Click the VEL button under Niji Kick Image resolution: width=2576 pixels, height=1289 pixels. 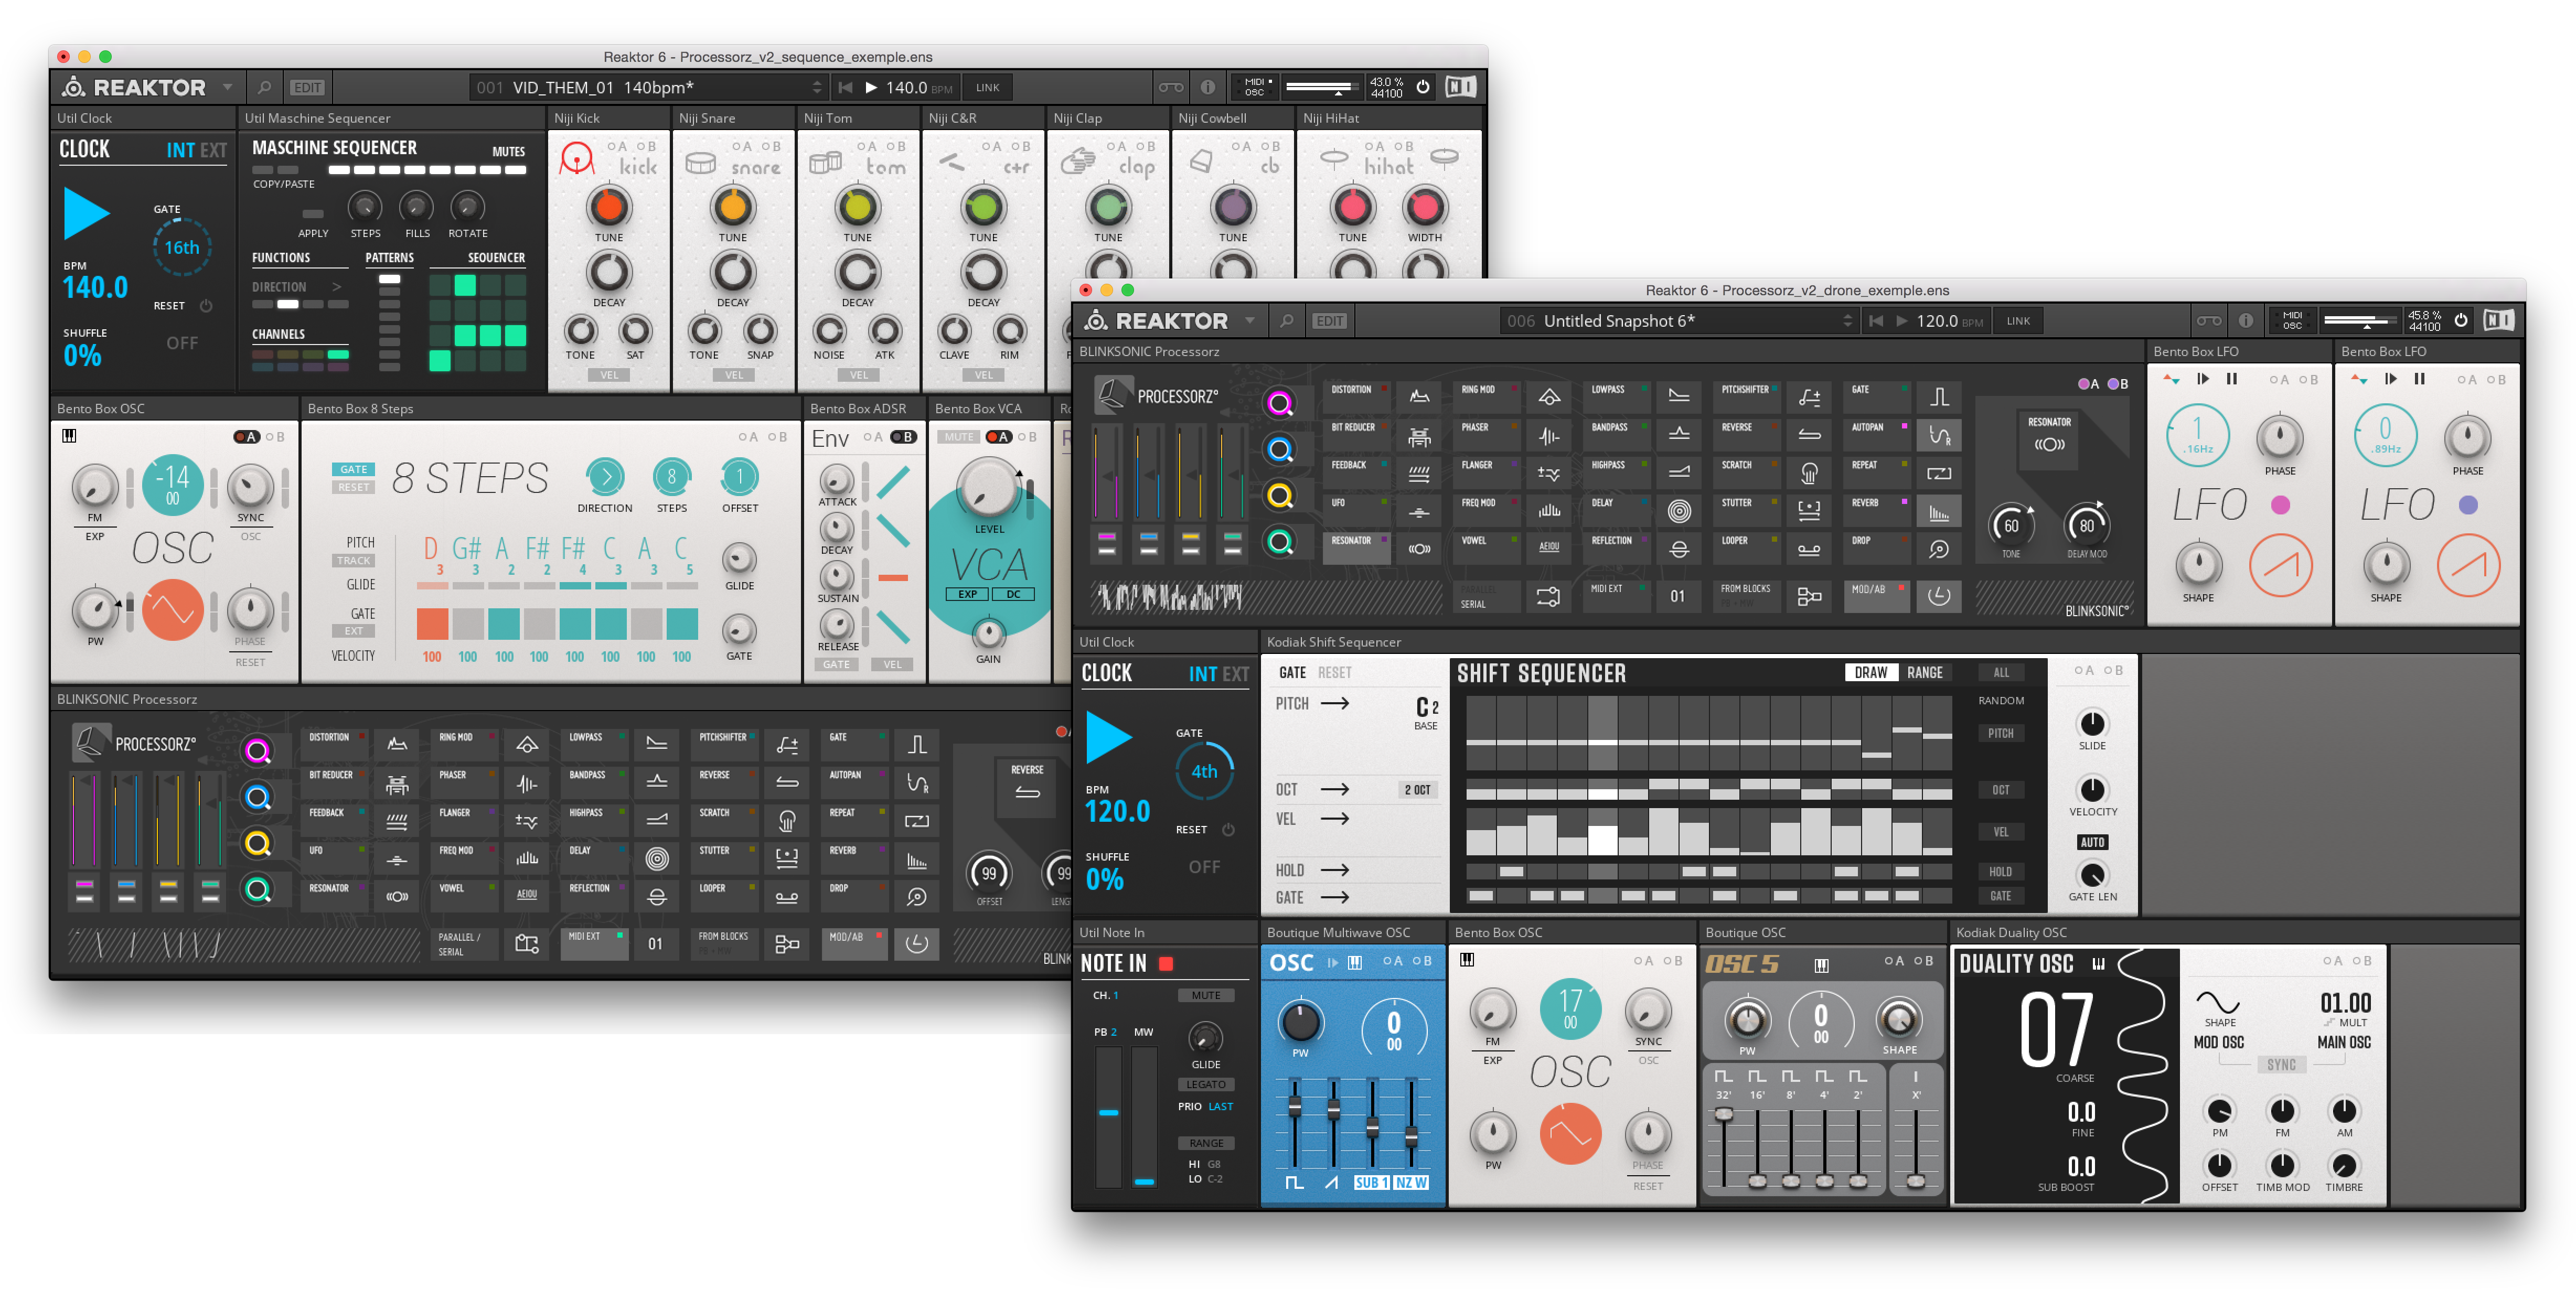[x=609, y=375]
